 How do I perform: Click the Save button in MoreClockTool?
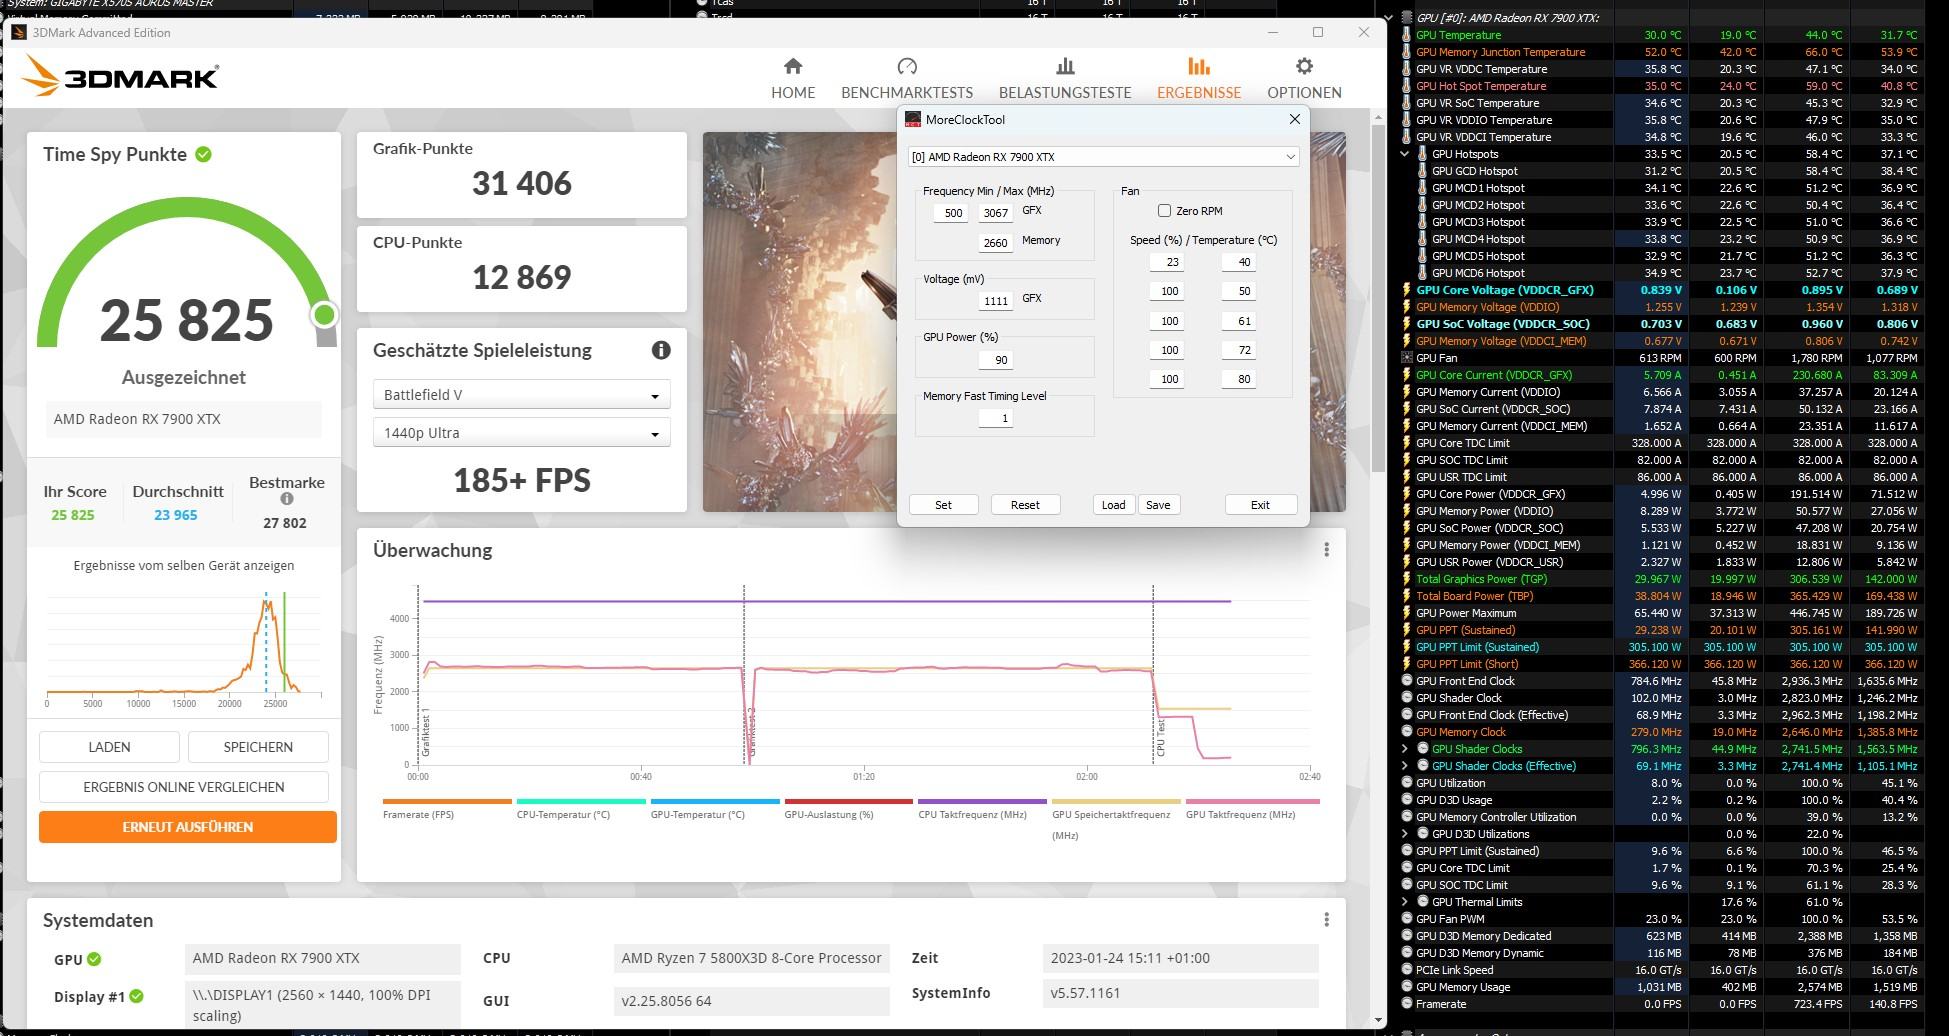[1158, 505]
